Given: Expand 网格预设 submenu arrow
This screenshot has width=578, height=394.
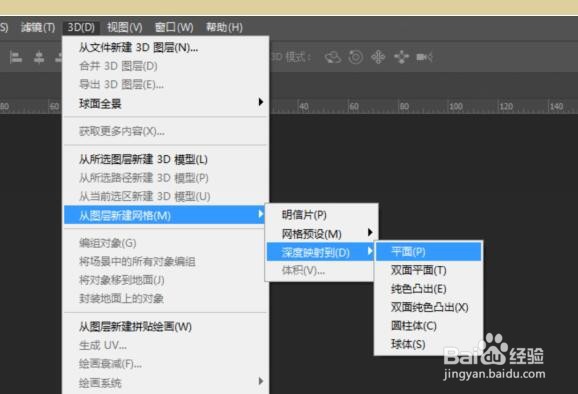Looking at the screenshot, I should 370,233.
